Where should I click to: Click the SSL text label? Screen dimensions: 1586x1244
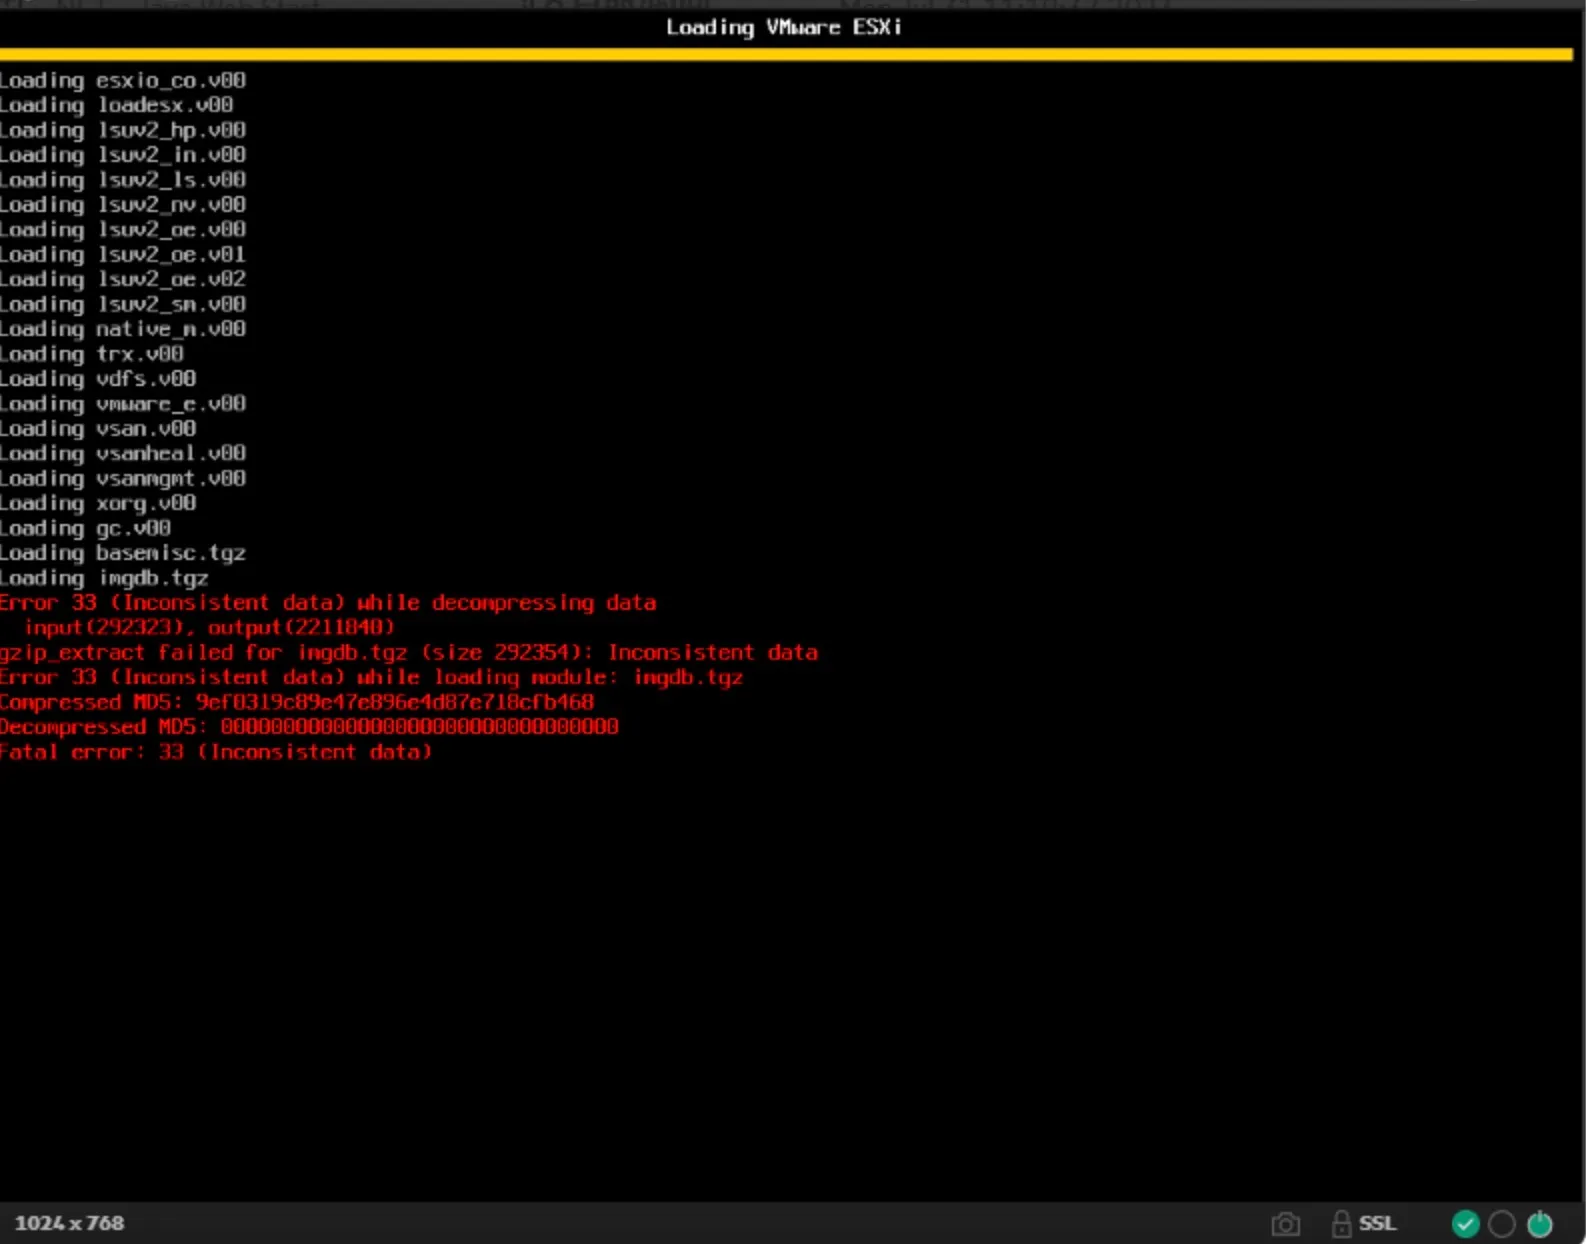[1377, 1223]
